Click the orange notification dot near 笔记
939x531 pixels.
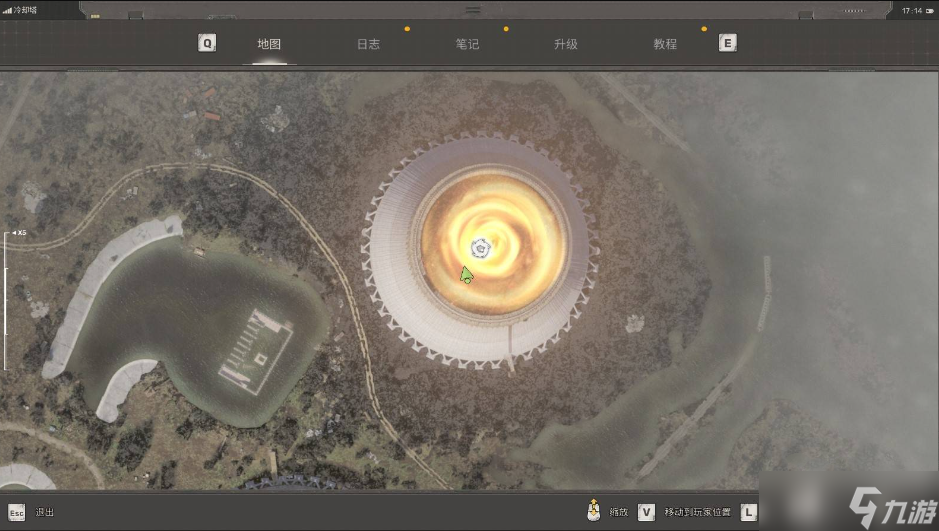pos(506,29)
